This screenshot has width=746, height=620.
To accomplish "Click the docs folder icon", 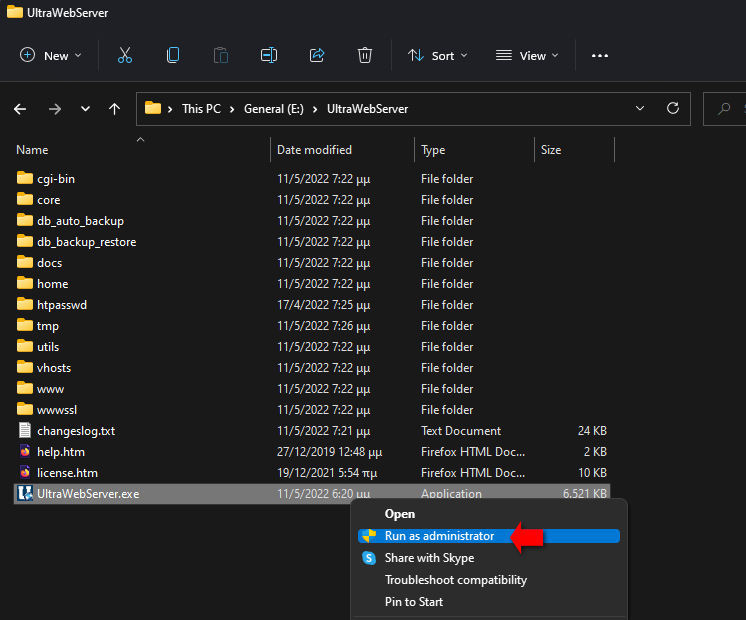I will 25,262.
